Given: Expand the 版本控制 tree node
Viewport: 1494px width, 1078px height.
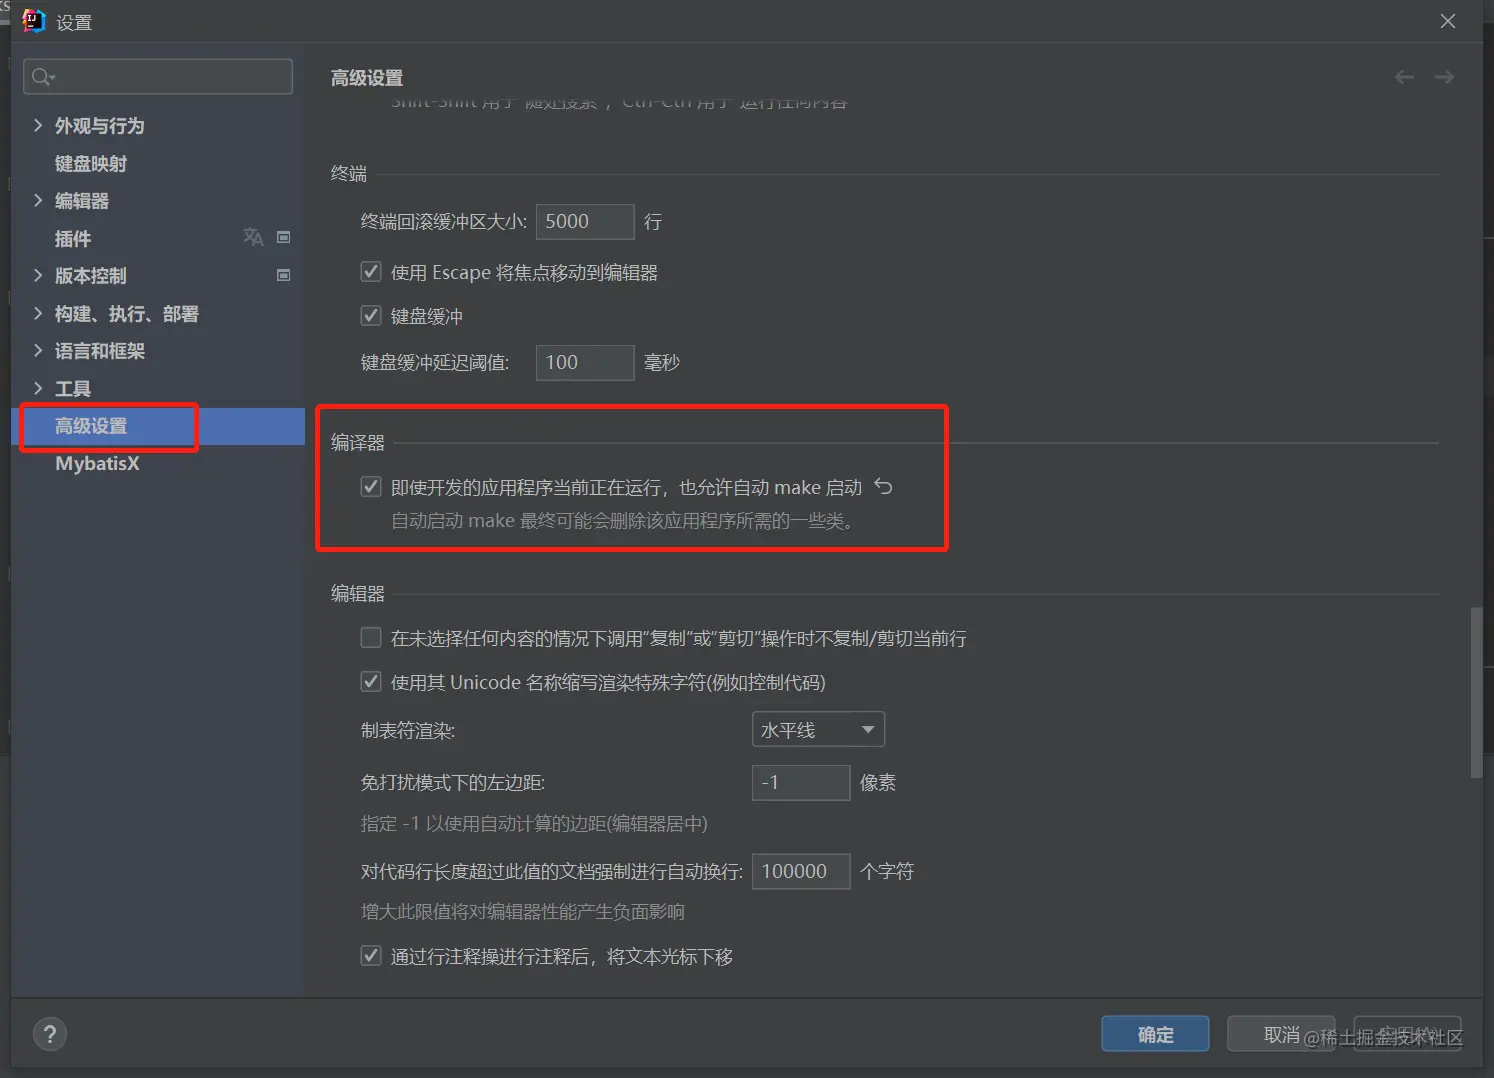Looking at the screenshot, I should pyautogui.click(x=38, y=275).
